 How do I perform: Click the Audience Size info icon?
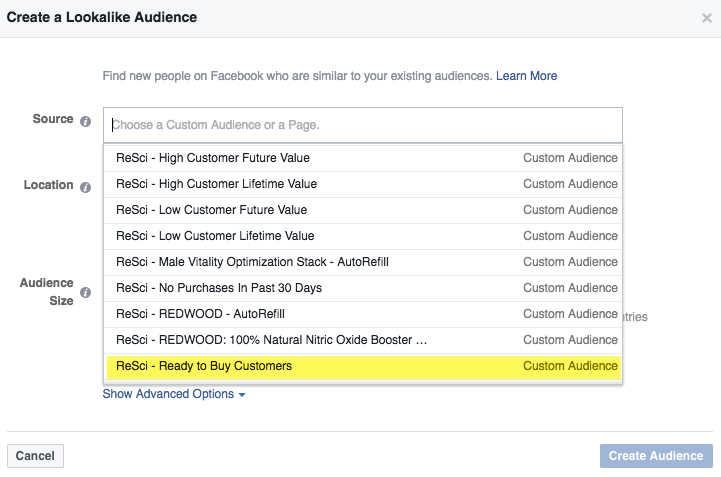(x=85, y=293)
